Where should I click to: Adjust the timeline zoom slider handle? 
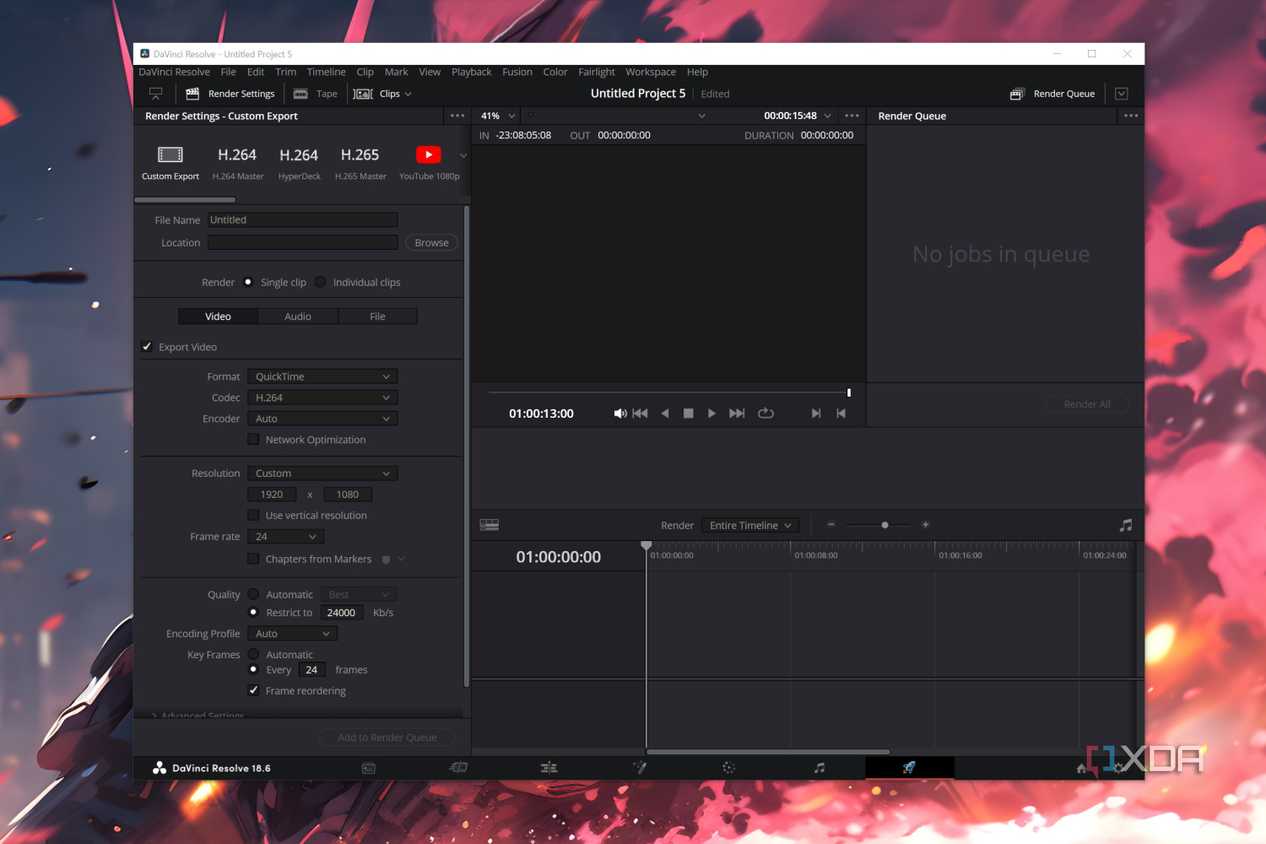tap(885, 525)
